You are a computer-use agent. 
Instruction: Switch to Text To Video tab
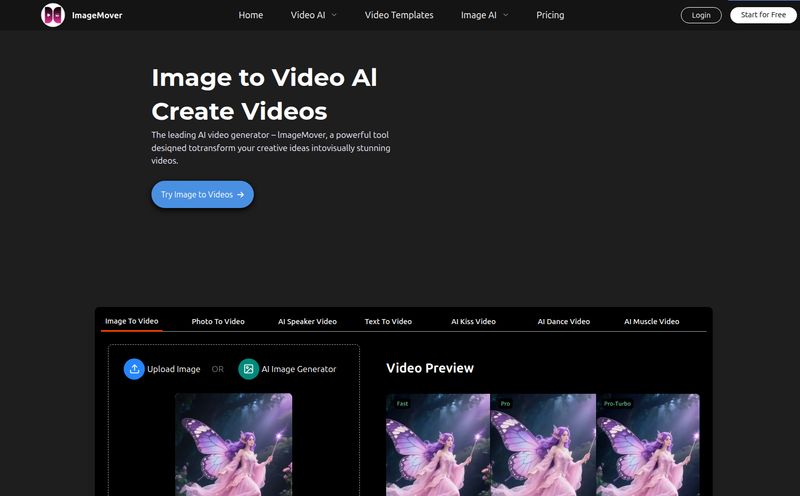pyautogui.click(x=388, y=321)
